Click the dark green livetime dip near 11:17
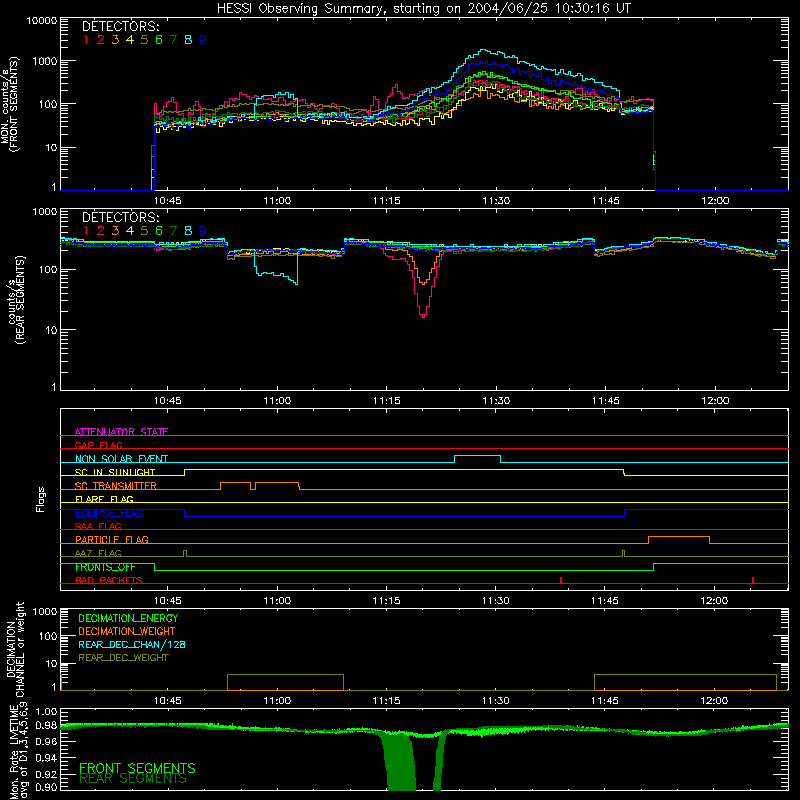 401,761
